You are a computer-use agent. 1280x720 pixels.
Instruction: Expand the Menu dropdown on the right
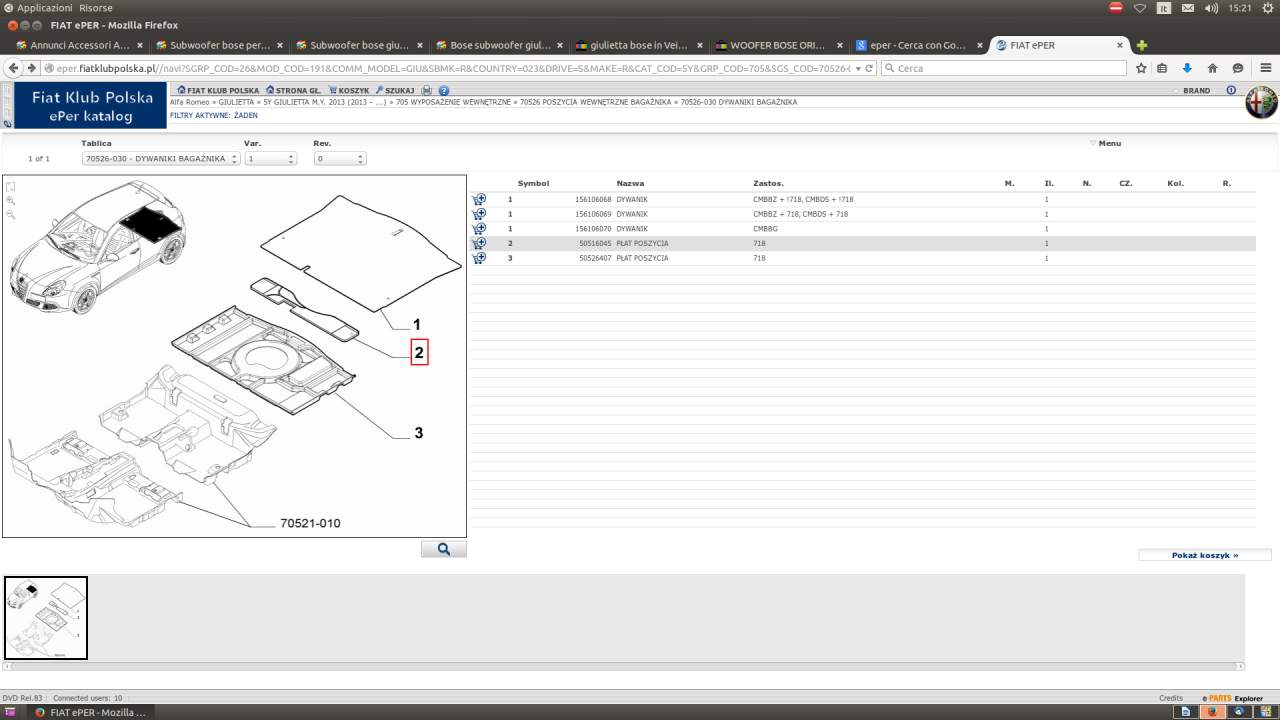pos(1106,143)
